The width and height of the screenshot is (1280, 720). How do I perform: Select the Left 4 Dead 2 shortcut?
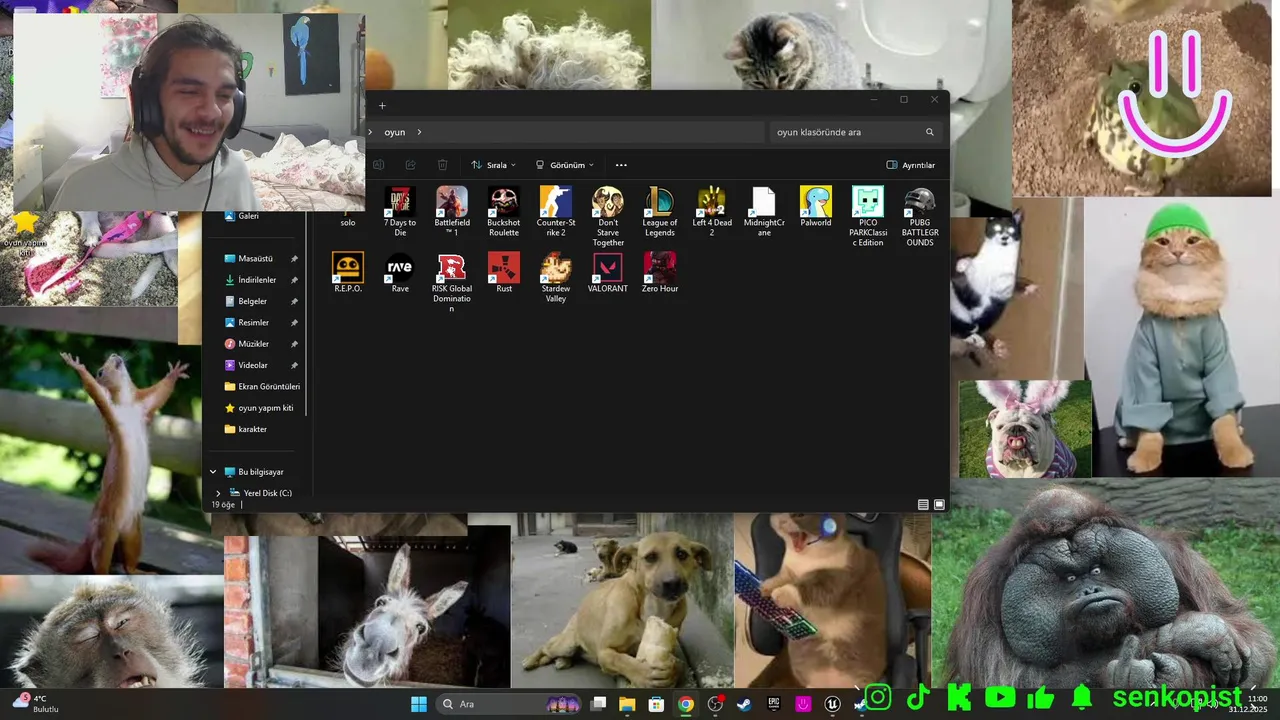tap(712, 211)
